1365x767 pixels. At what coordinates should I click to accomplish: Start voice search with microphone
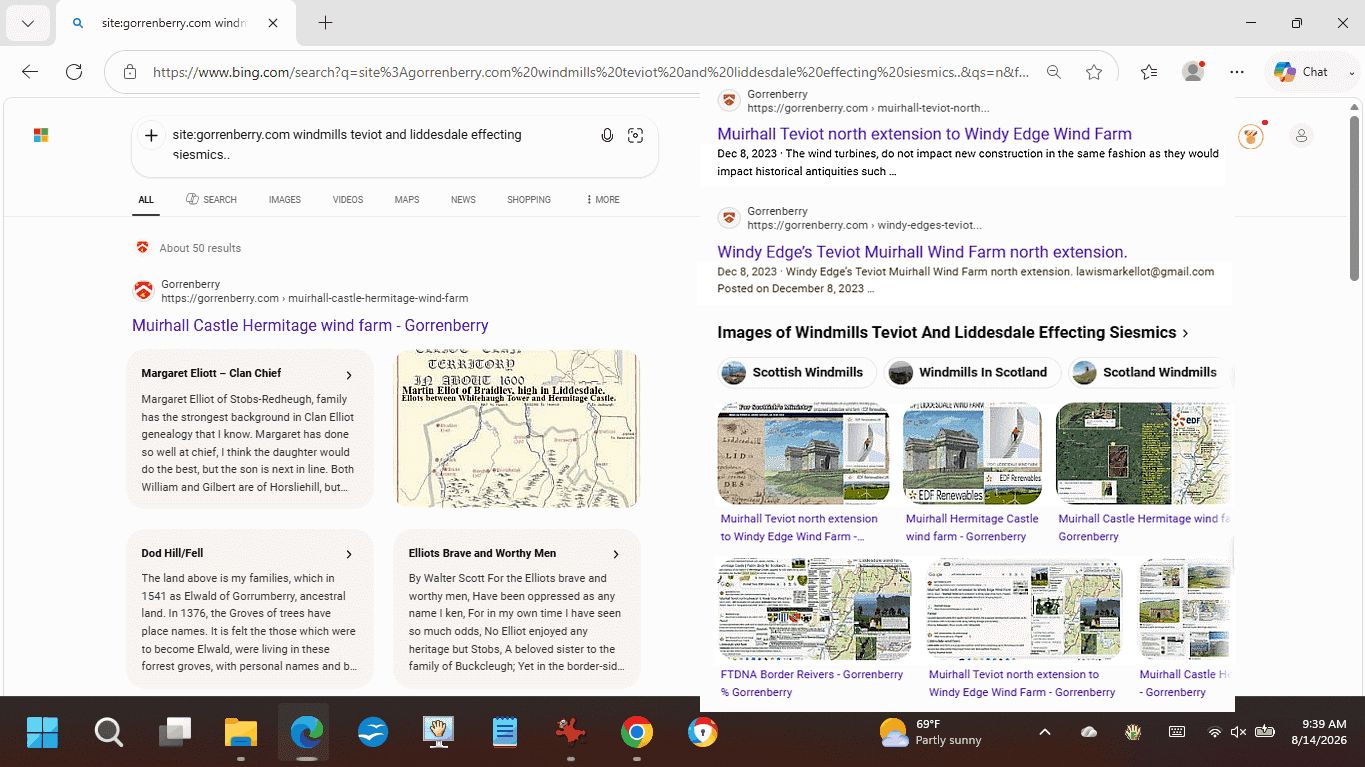point(607,135)
